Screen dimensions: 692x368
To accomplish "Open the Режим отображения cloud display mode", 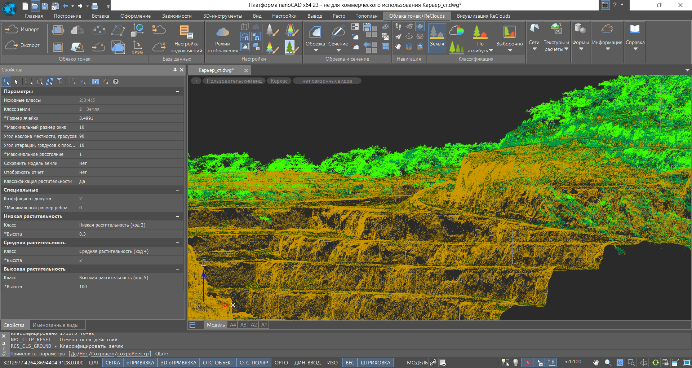I will (x=222, y=38).
